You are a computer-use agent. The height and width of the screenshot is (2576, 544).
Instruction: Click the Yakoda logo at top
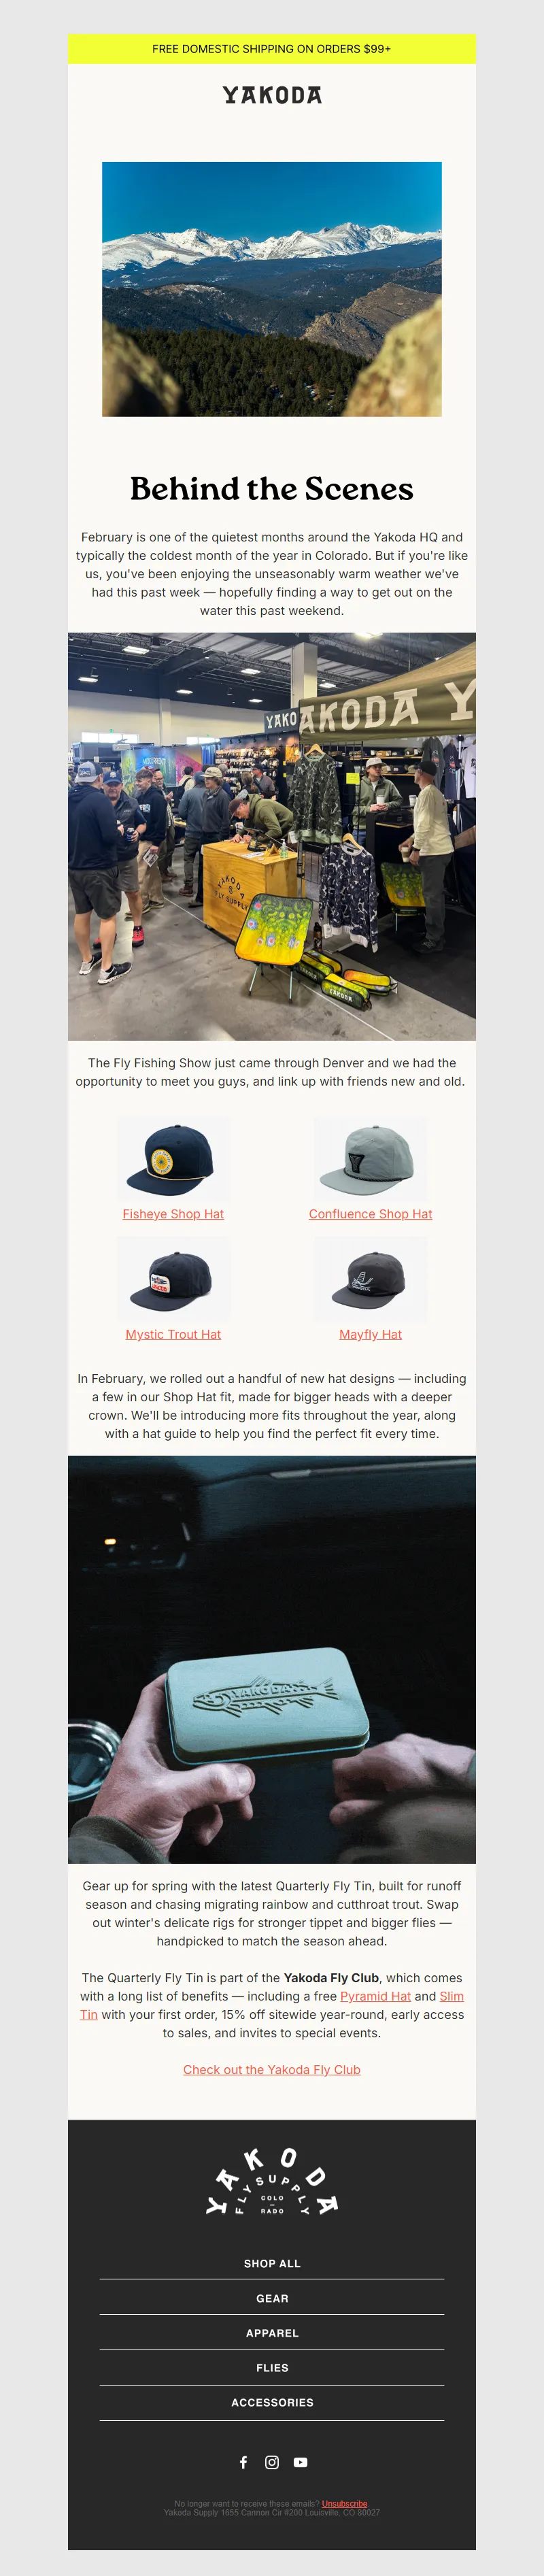point(272,95)
